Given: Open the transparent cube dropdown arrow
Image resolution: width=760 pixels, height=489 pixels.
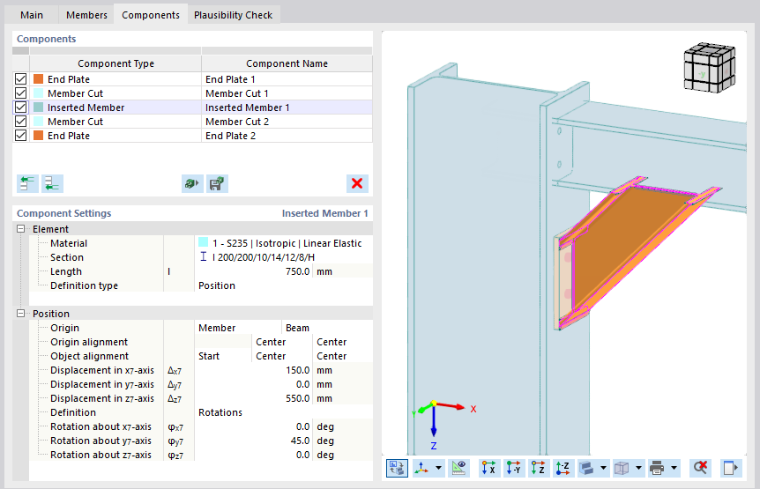Looking at the screenshot, I should [x=639, y=468].
